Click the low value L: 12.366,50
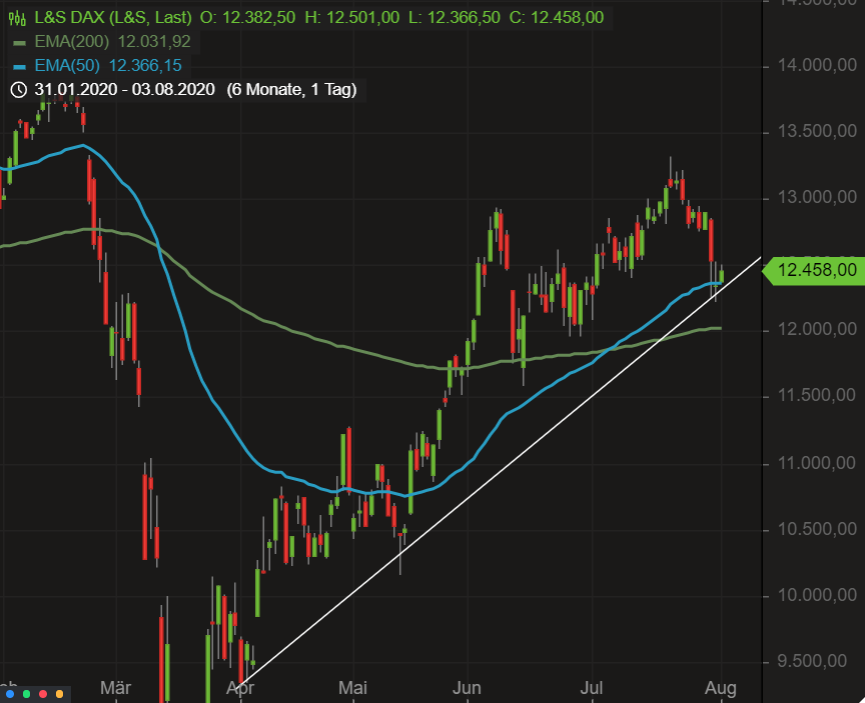Viewport: 865px width, 703px height. pos(454,18)
